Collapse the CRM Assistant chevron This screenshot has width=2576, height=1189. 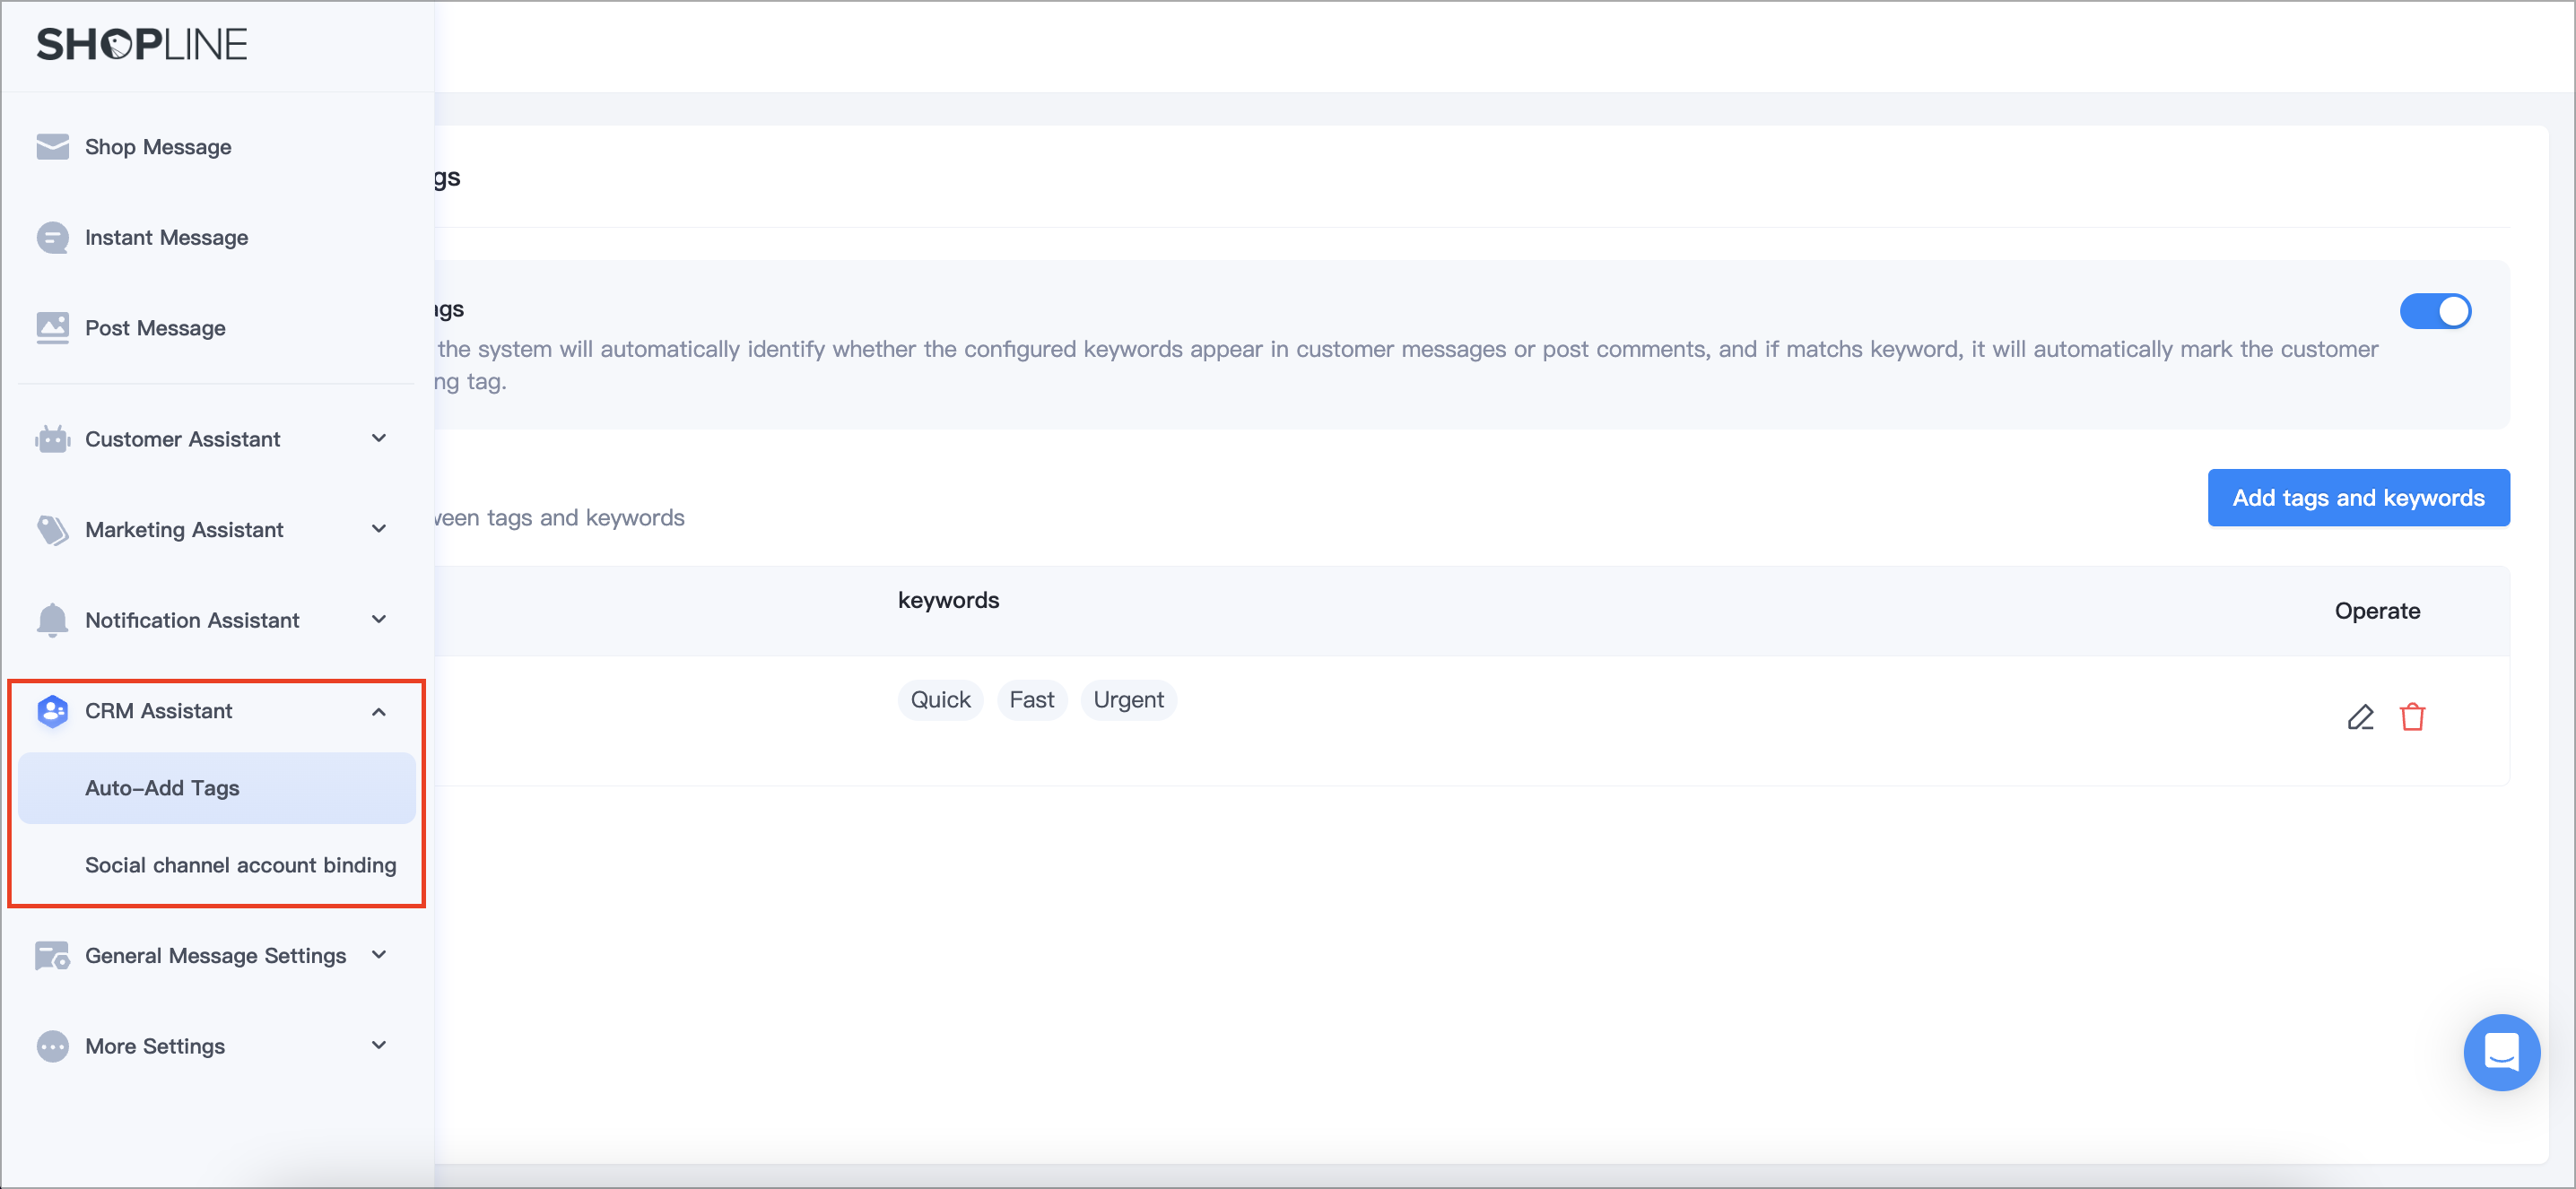(x=379, y=712)
